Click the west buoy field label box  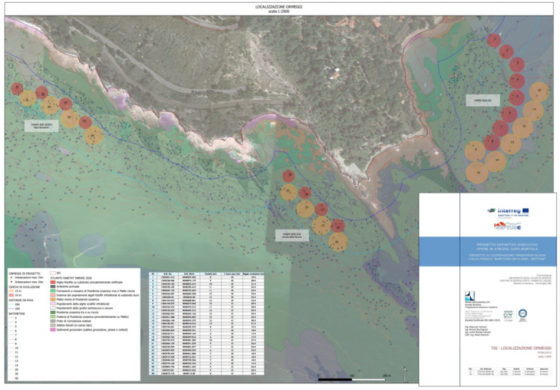click(x=41, y=126)
